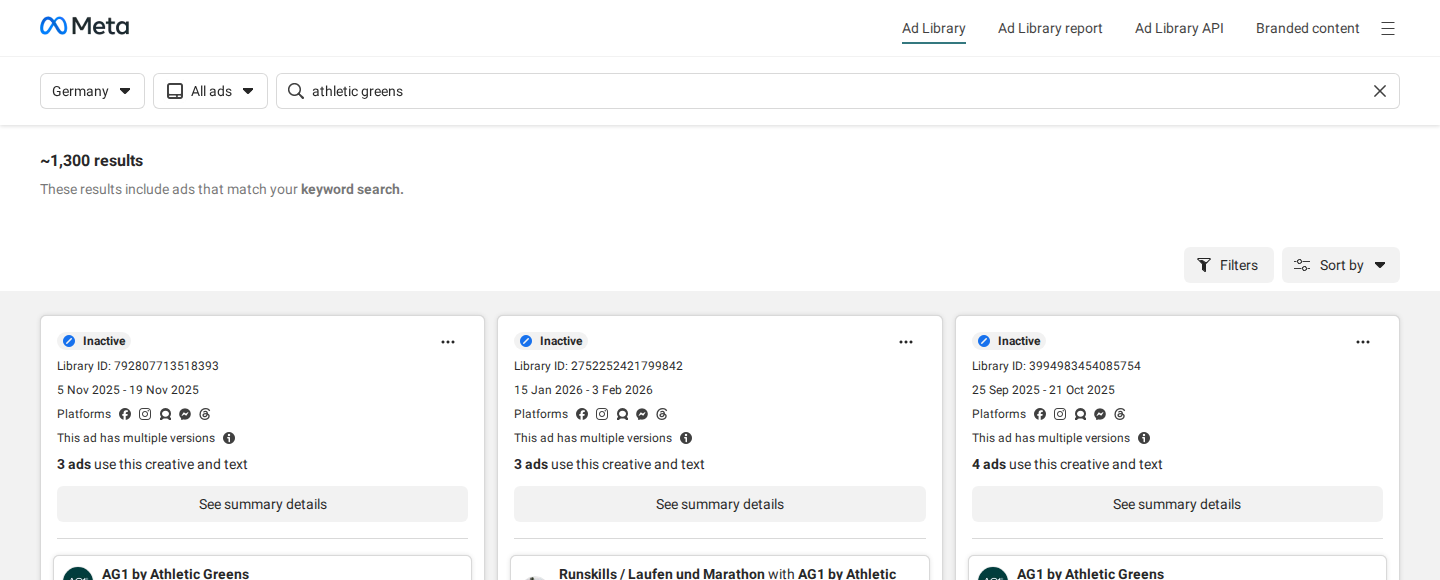
Task: Click the Runskills / Laufen und Marathon advertiser name
Action: (x=662, y=574)
